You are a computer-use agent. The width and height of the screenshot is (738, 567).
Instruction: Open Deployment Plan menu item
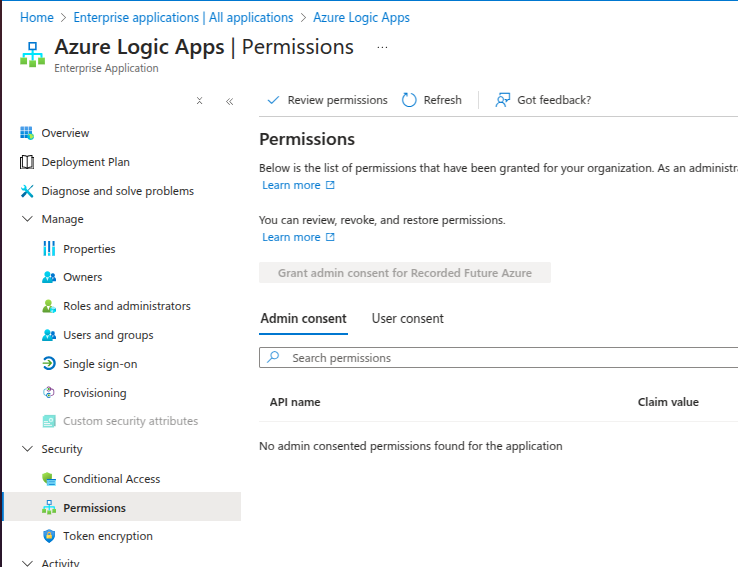(x=85, y=162)
